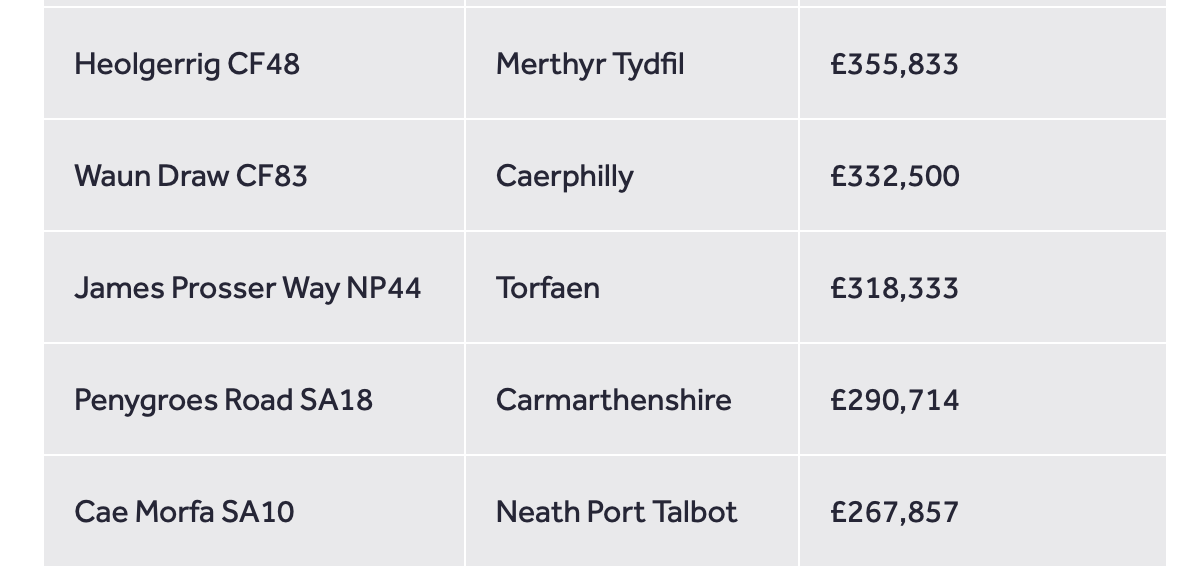Select the £332,500 price value

click(x=894, y=177)
